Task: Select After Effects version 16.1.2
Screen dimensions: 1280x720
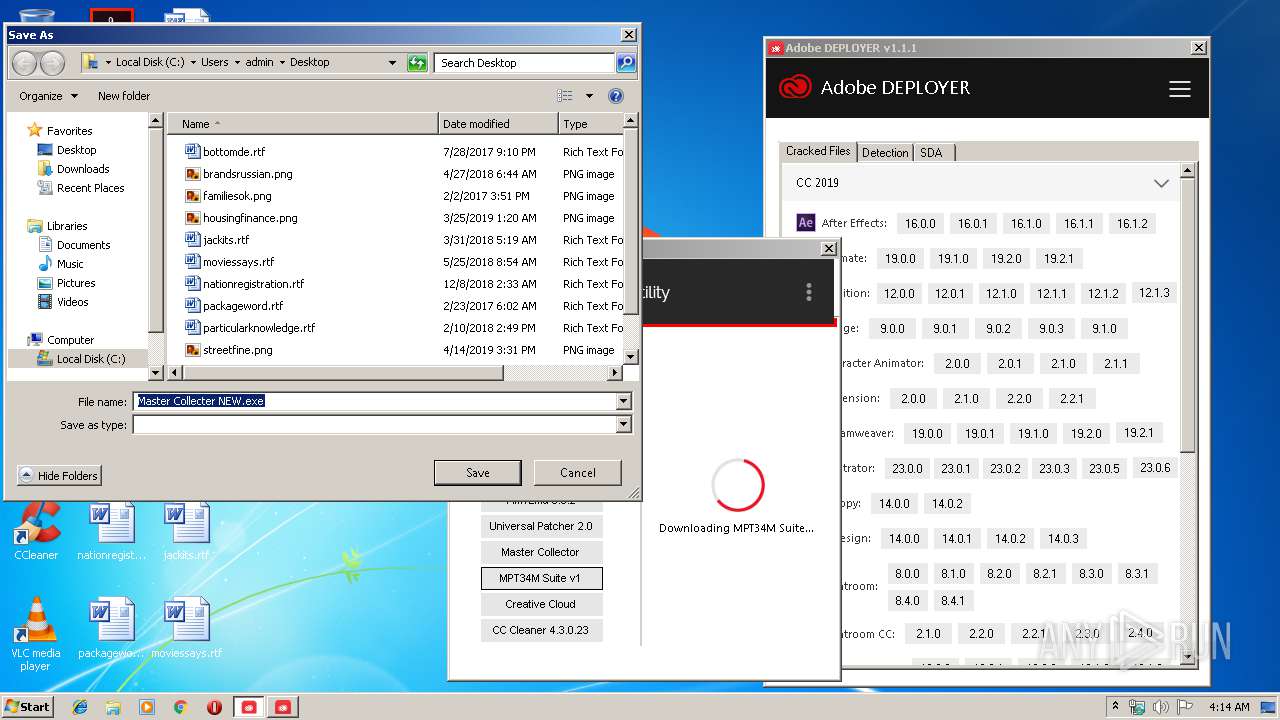Action: point(1132,223)
